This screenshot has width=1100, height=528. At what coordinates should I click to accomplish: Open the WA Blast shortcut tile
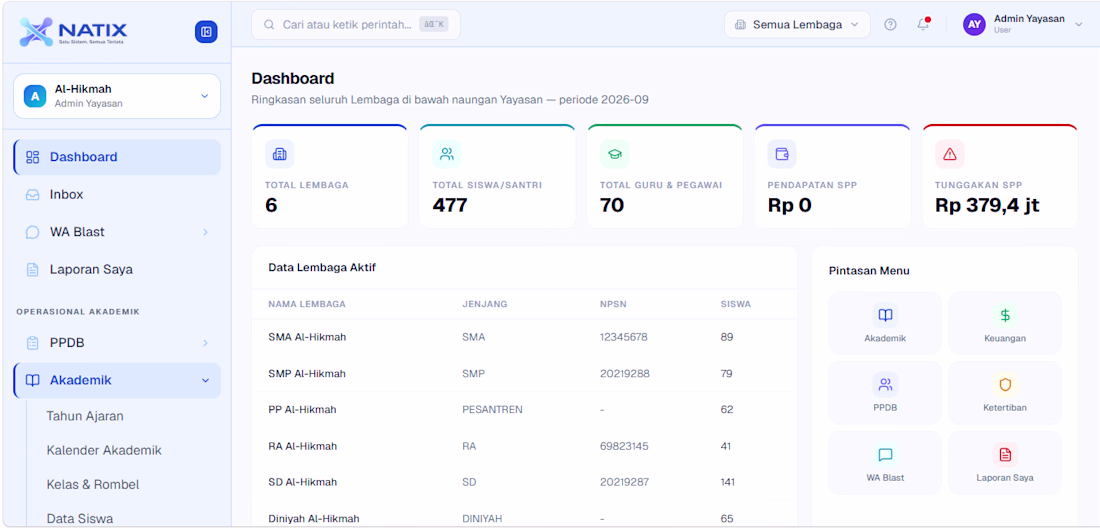pos(885,463)
